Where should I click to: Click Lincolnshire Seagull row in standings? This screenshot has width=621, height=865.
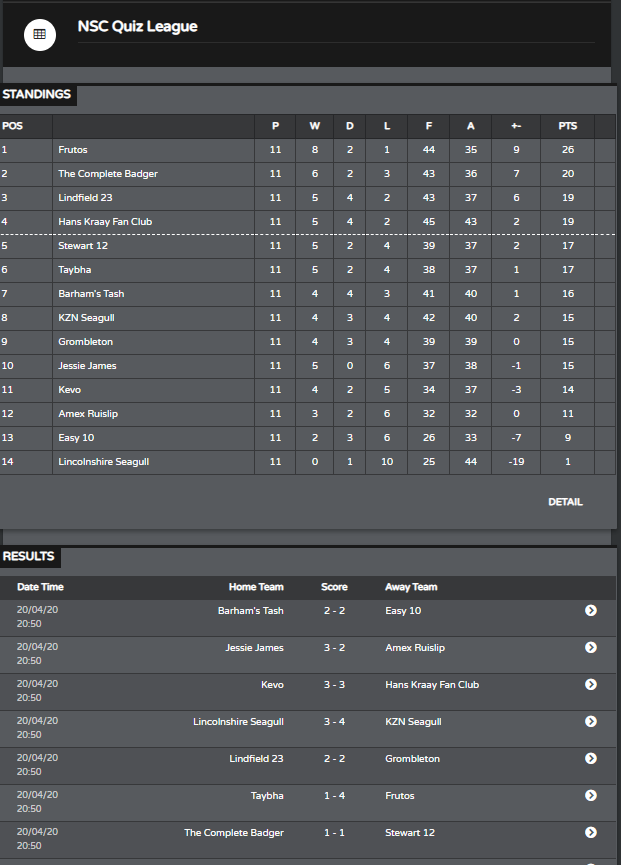[x=308, y=462]
